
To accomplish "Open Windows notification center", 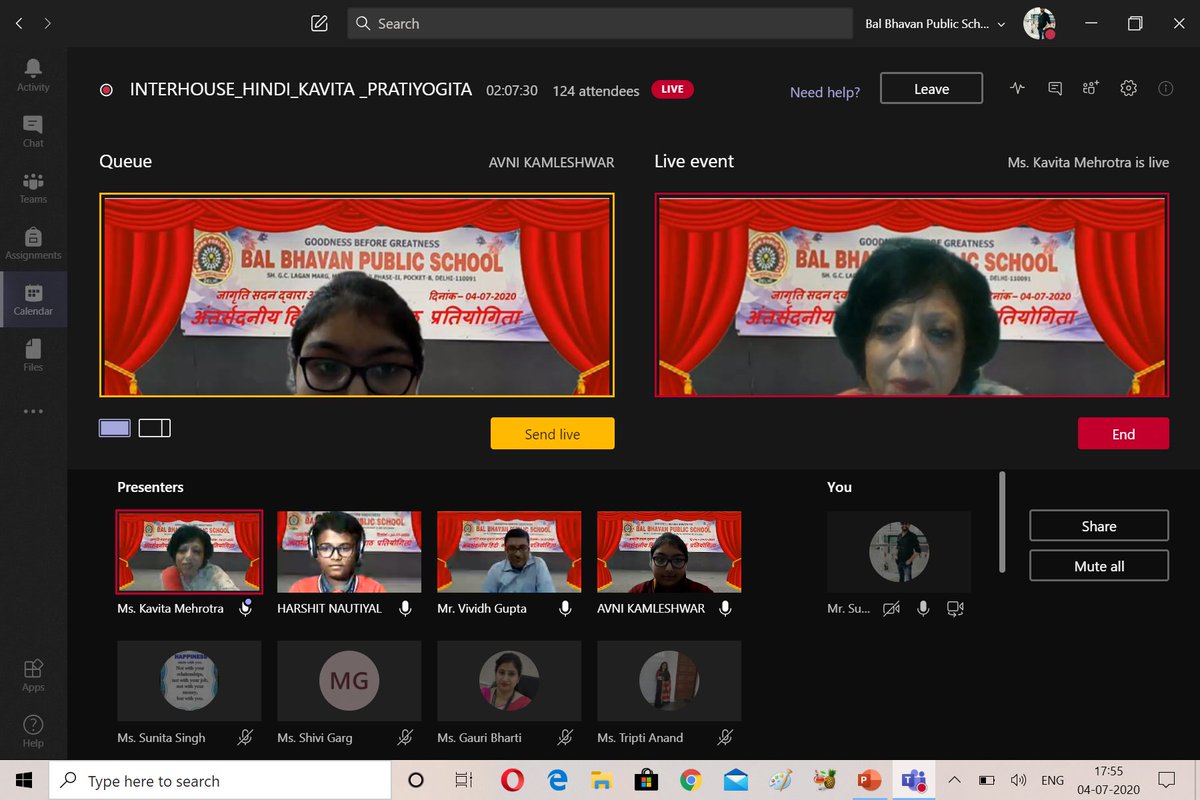I will pyautogui.click(x=1166, y=780).
